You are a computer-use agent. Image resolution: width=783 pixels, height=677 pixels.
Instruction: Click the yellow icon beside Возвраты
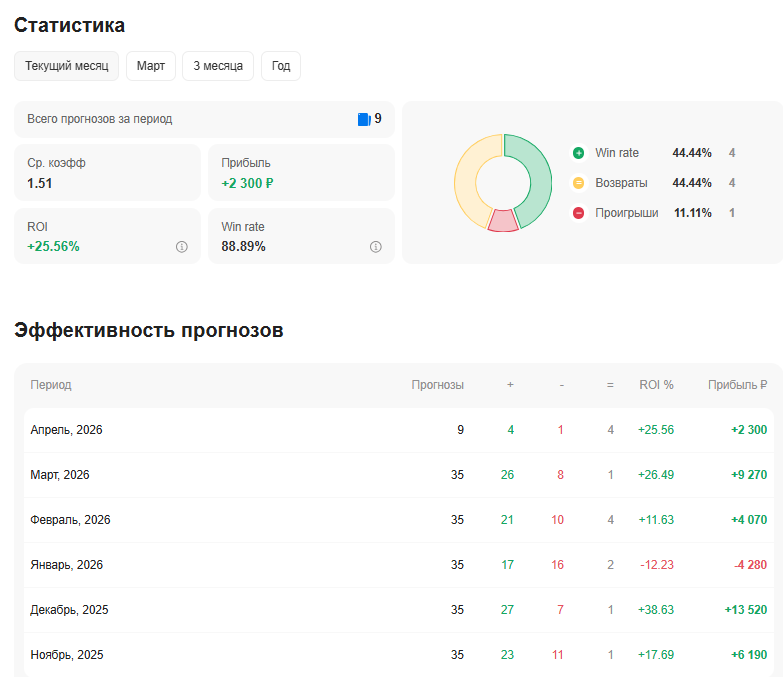pyautogui.click(x=578, y=183)
